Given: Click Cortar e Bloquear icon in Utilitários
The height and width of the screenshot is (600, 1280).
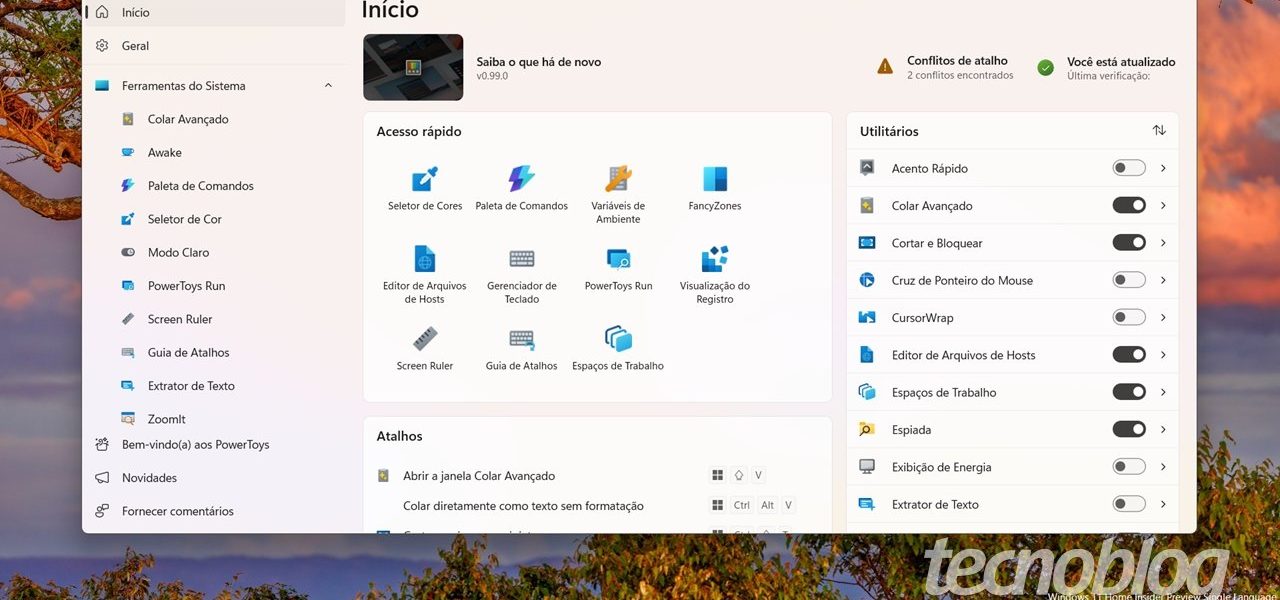Looking at the screenshot, I should [x=867, y=243].
